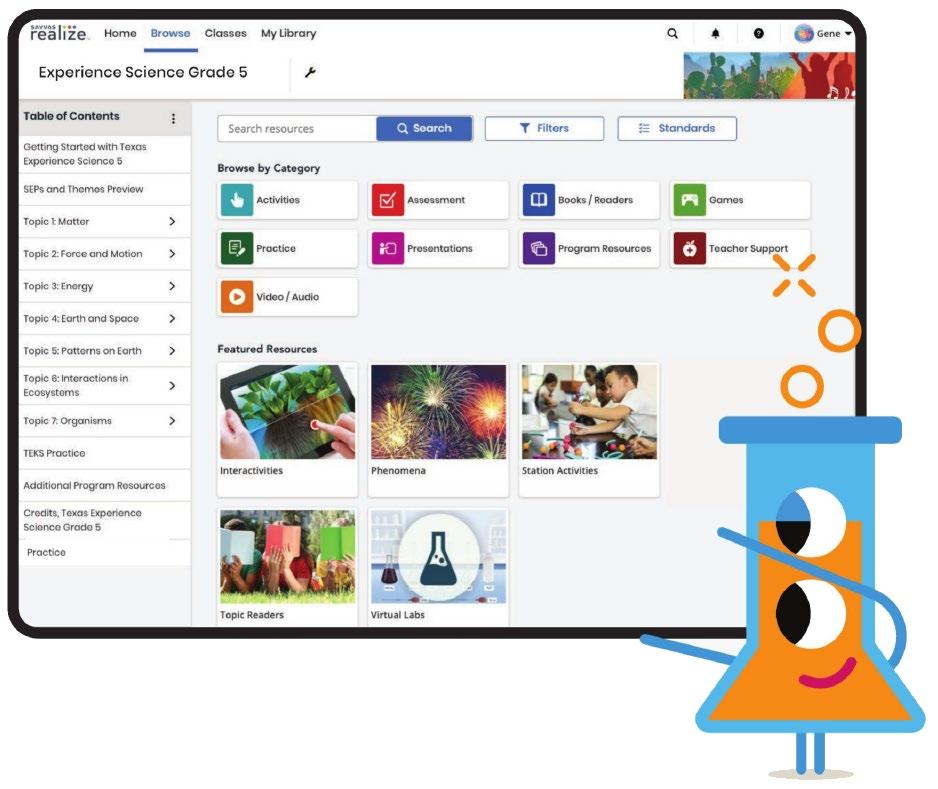Expand Topic 7: Organisms chevron
The image size is (938, 789).
coord(172,421)
